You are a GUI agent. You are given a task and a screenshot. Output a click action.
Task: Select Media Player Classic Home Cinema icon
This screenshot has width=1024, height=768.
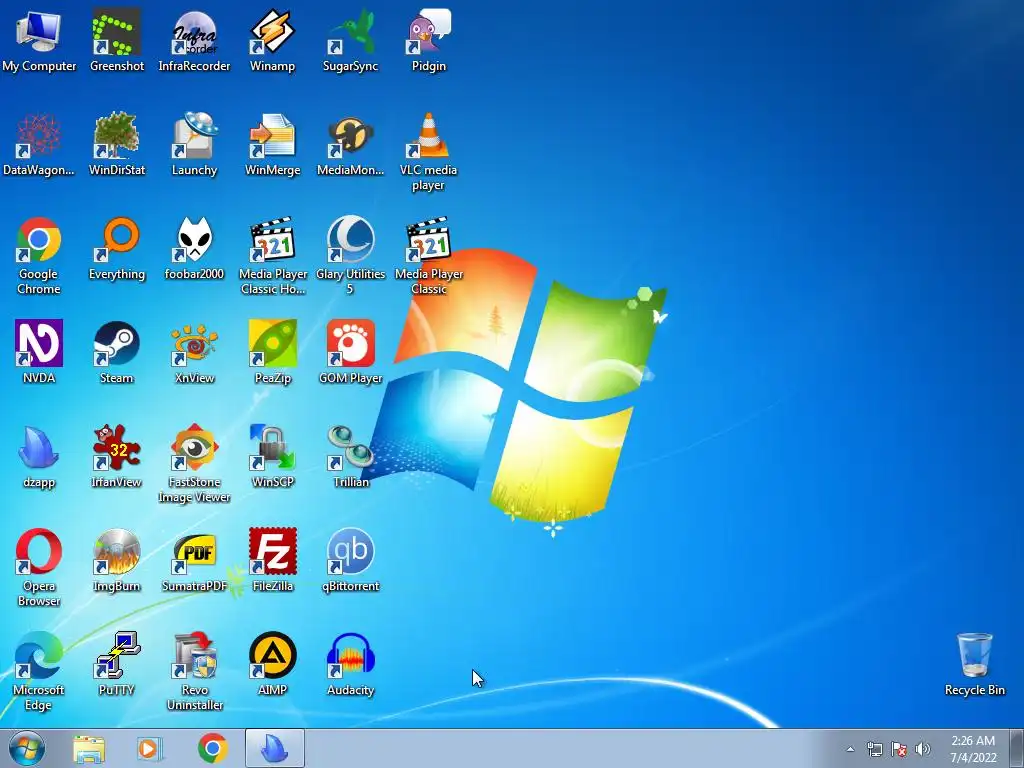pyautogui.click(x=272, y=240)
